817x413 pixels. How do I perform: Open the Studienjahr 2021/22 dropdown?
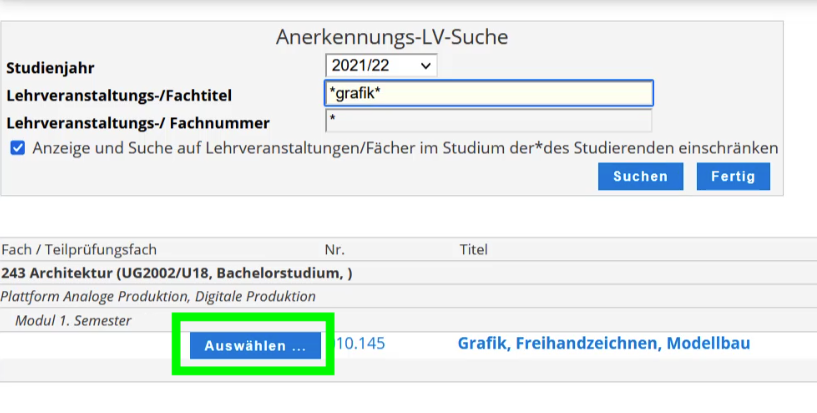click(x=381, y=66)
